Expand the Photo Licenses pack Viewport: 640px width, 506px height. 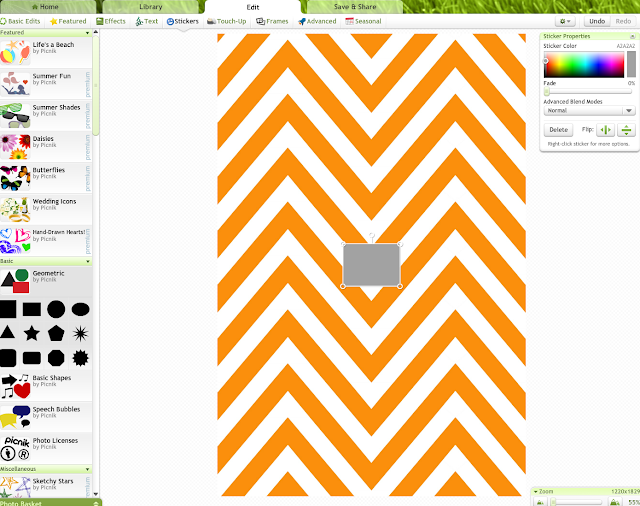point(46,448)
